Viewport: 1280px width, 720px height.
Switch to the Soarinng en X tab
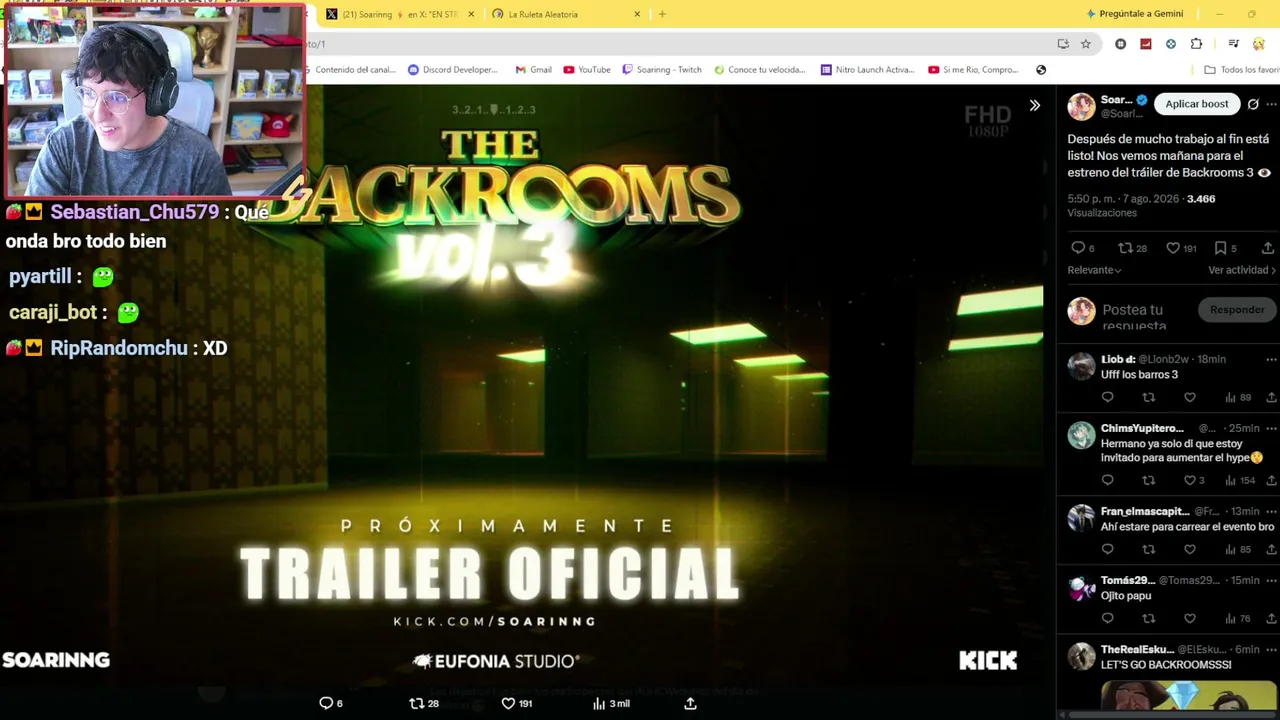[400, 14]
